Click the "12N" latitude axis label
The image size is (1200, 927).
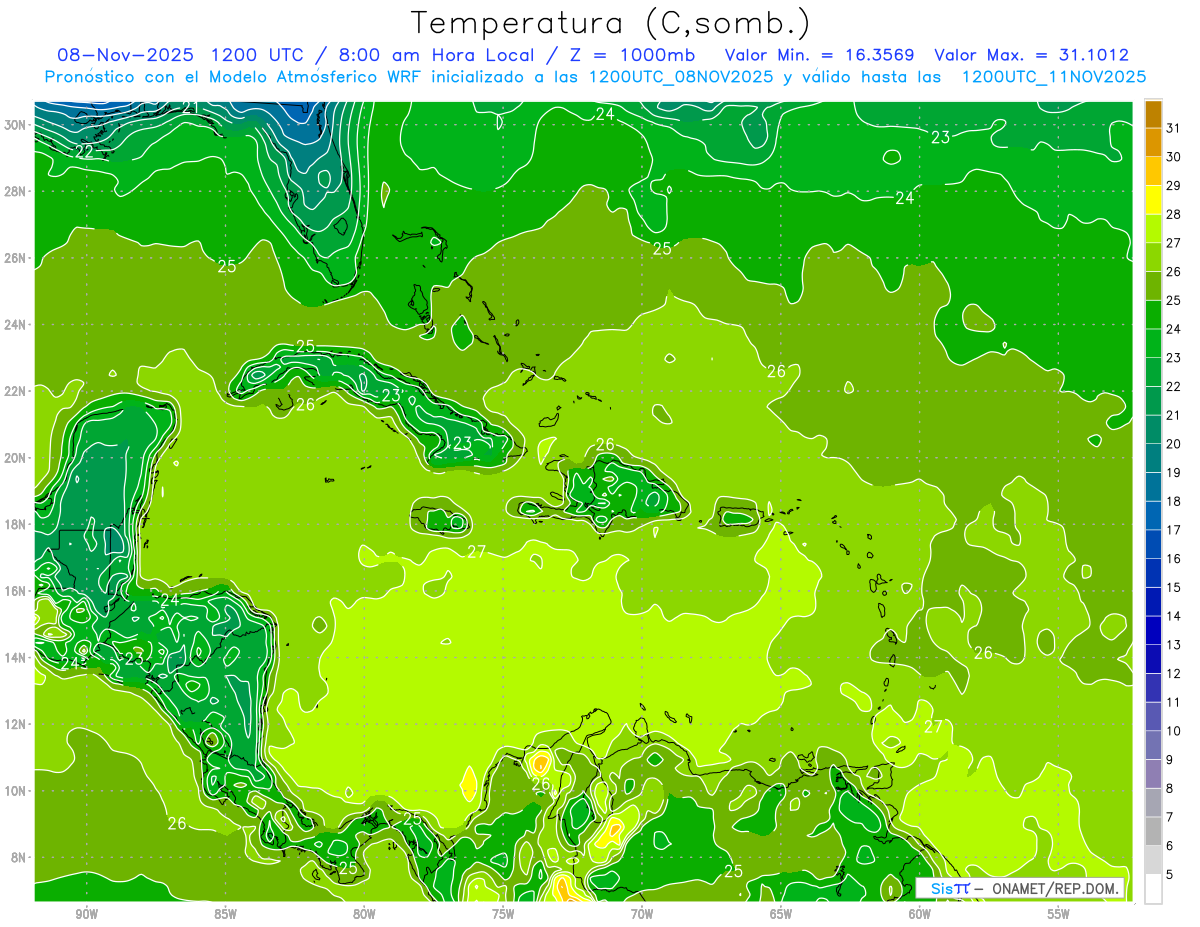(16, 724)
